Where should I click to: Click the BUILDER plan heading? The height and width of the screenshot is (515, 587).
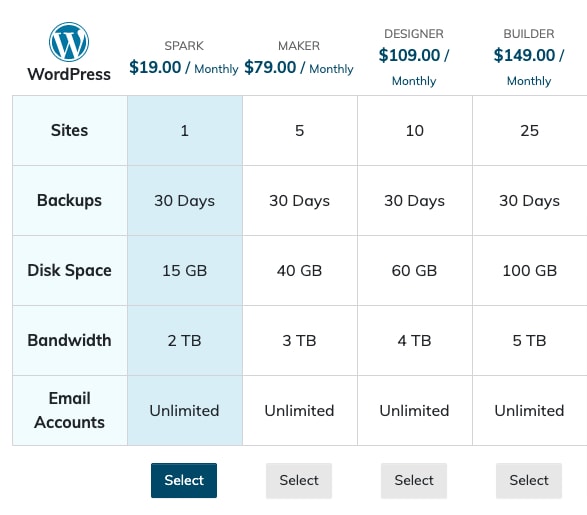pos(529,34)
